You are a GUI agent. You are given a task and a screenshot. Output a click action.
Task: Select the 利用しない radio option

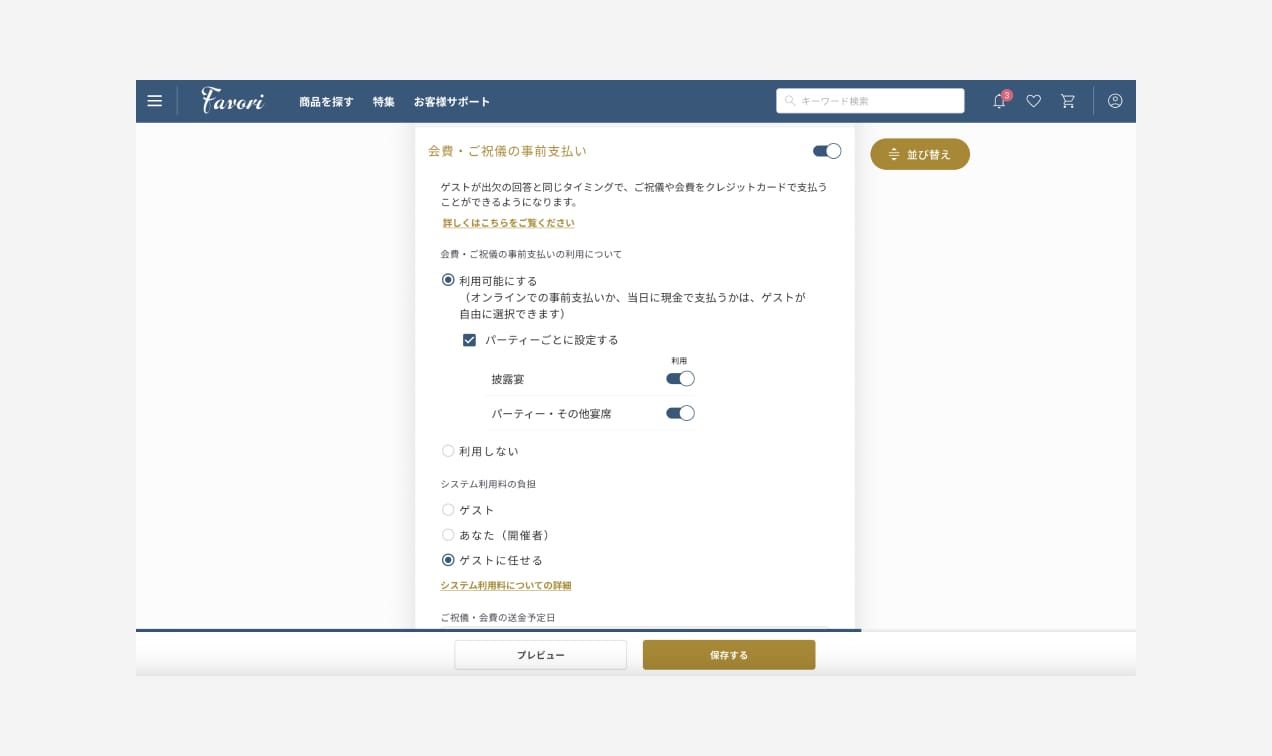tap(448, 451)
